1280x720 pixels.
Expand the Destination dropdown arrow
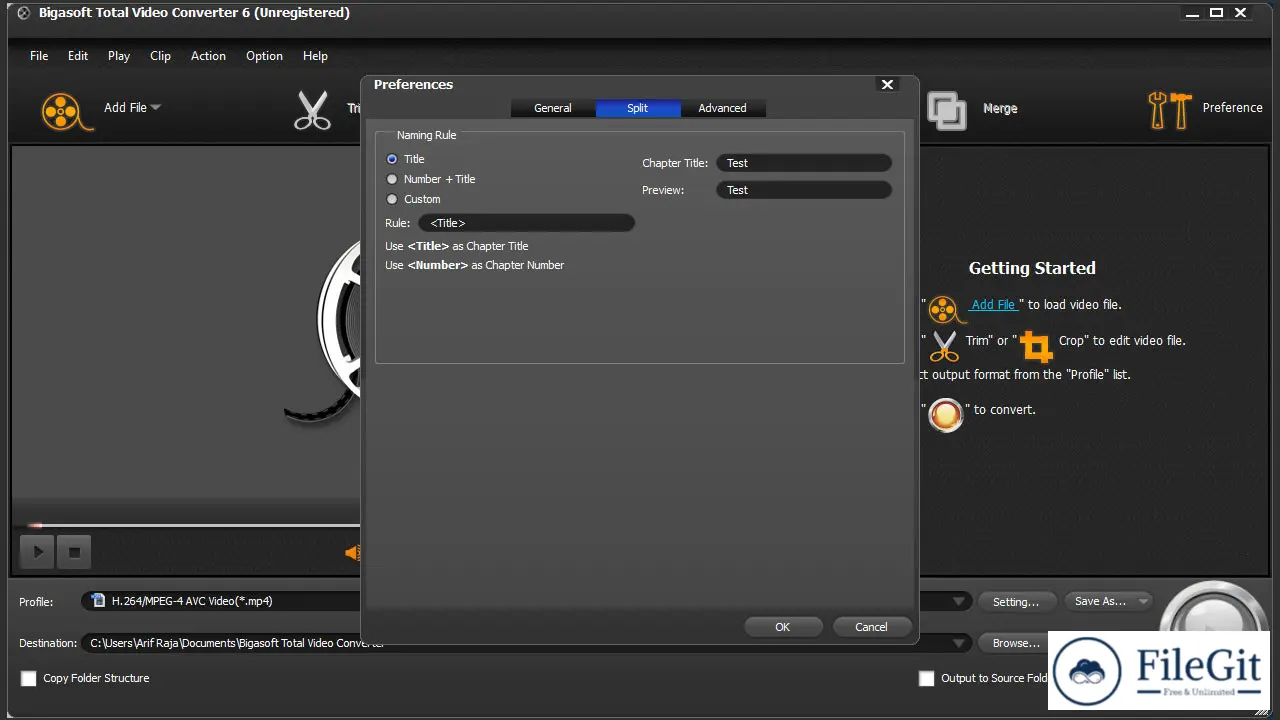pos(959,643)
